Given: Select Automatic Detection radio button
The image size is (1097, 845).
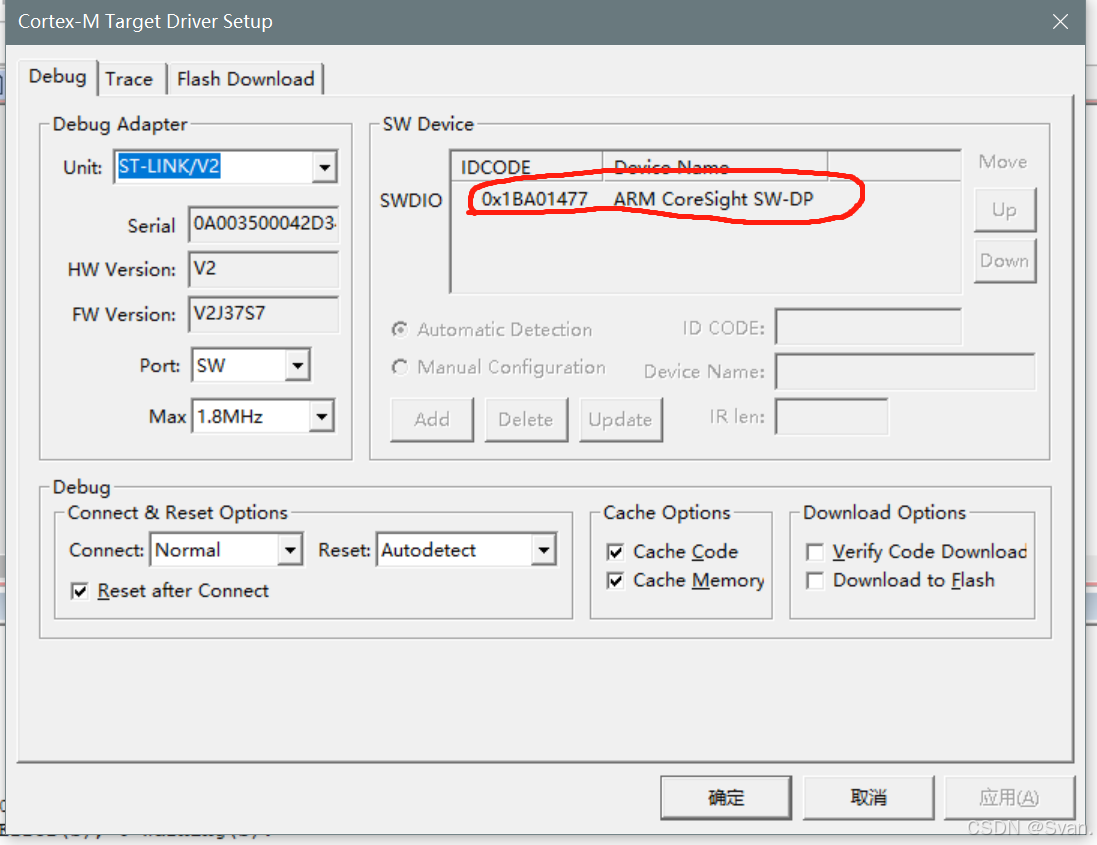Looking at the screenshot, I should (x=399, y=329).
